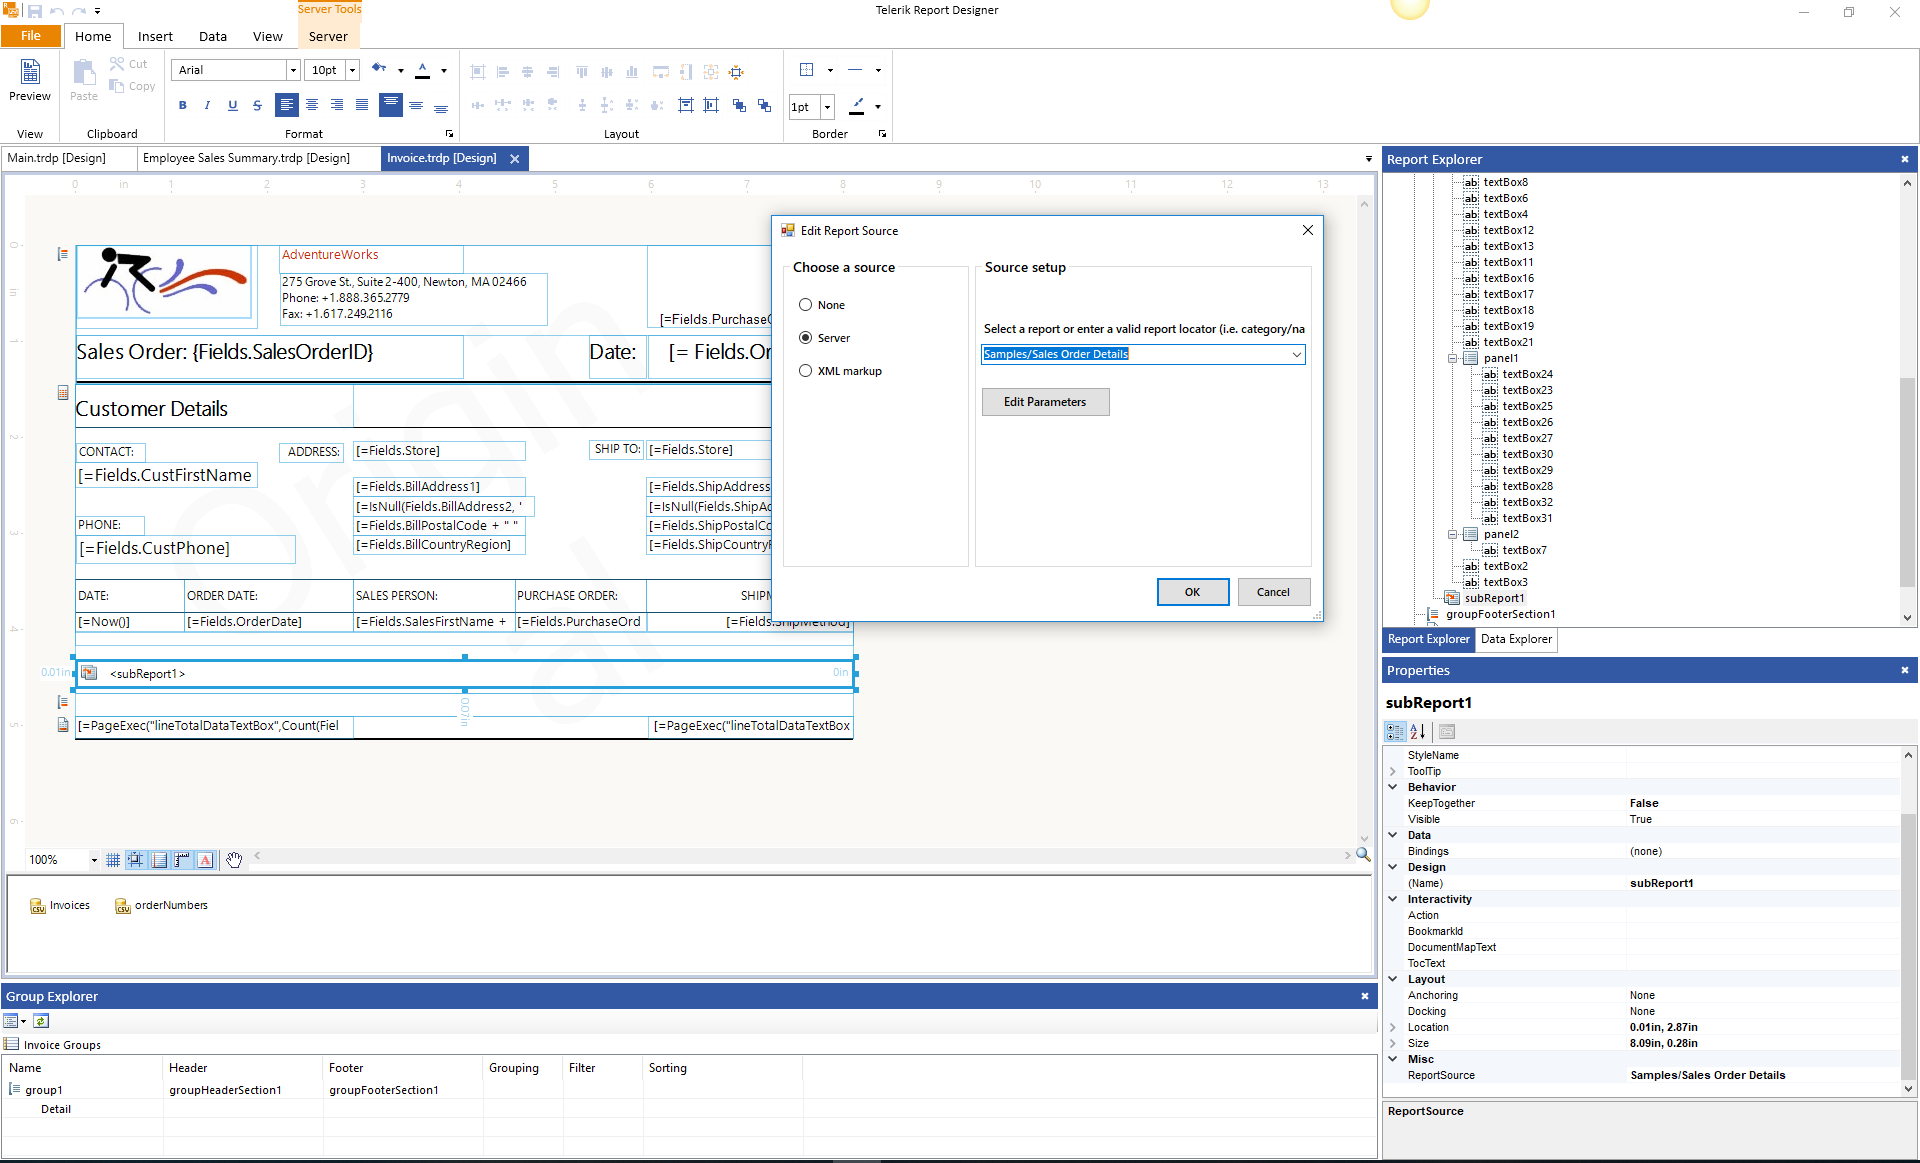Select the None source radio button
Screen dimensions: 1920x1163
pyautogui.click(x=805, y=305)
